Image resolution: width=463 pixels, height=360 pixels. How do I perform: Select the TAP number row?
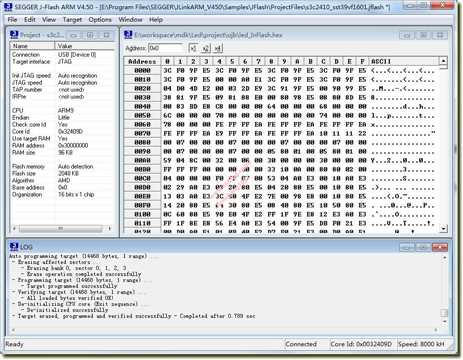click(62, 90)
